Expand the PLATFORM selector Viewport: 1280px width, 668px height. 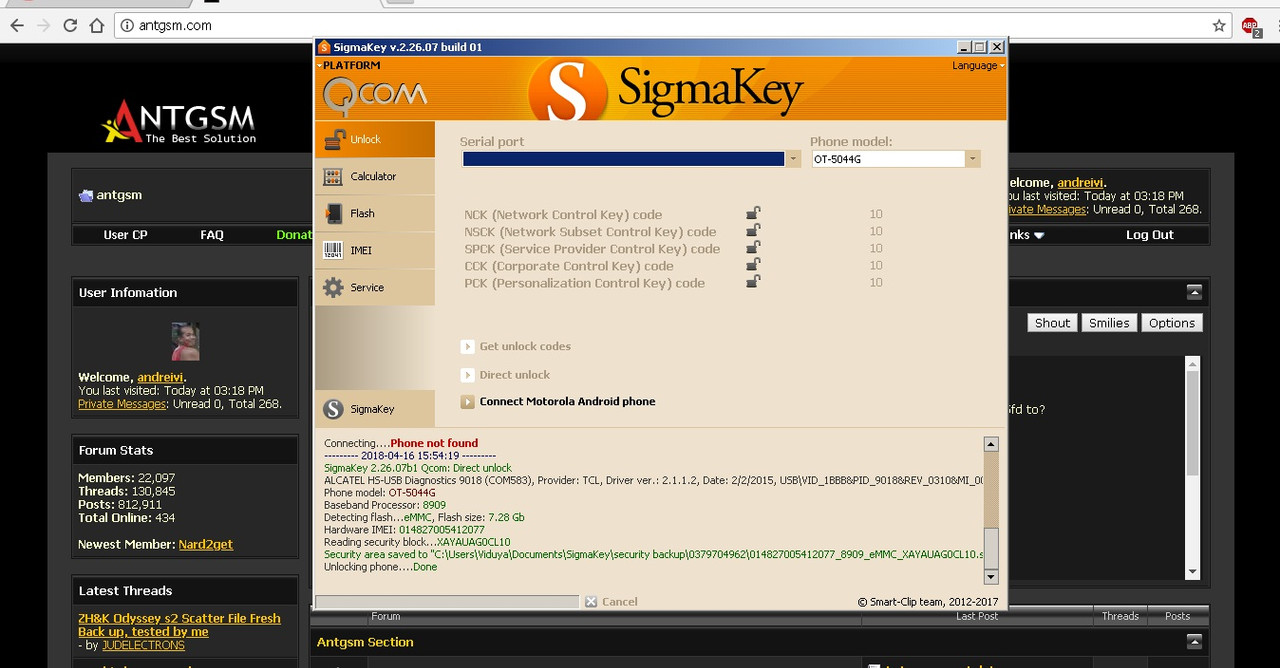pos(351,65)
